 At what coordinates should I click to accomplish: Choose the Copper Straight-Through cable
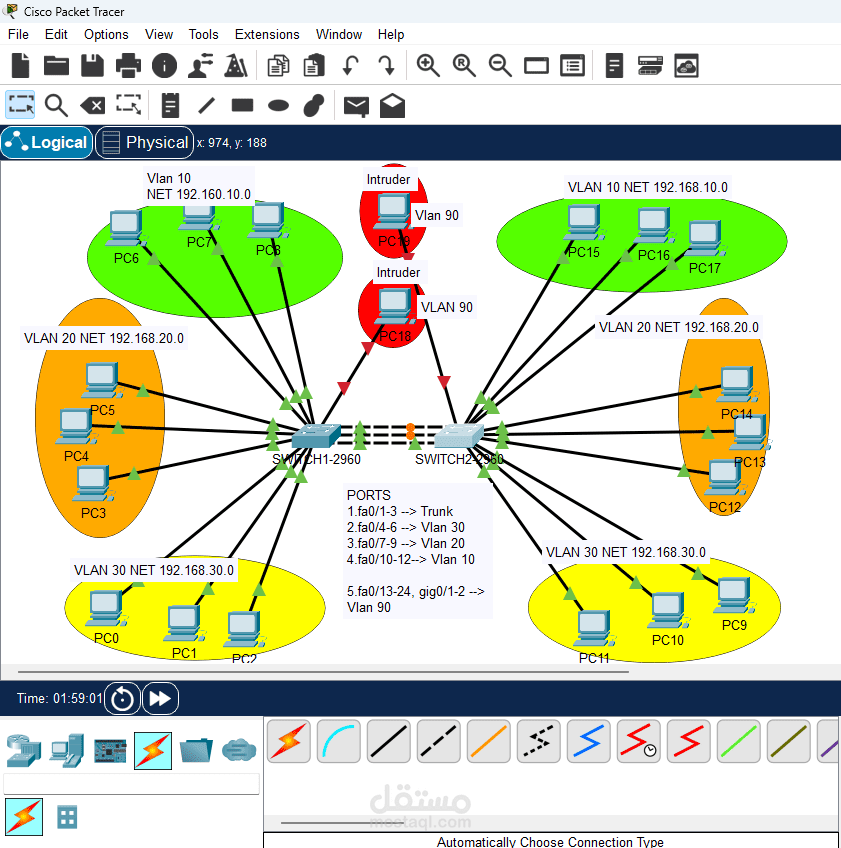389,740
